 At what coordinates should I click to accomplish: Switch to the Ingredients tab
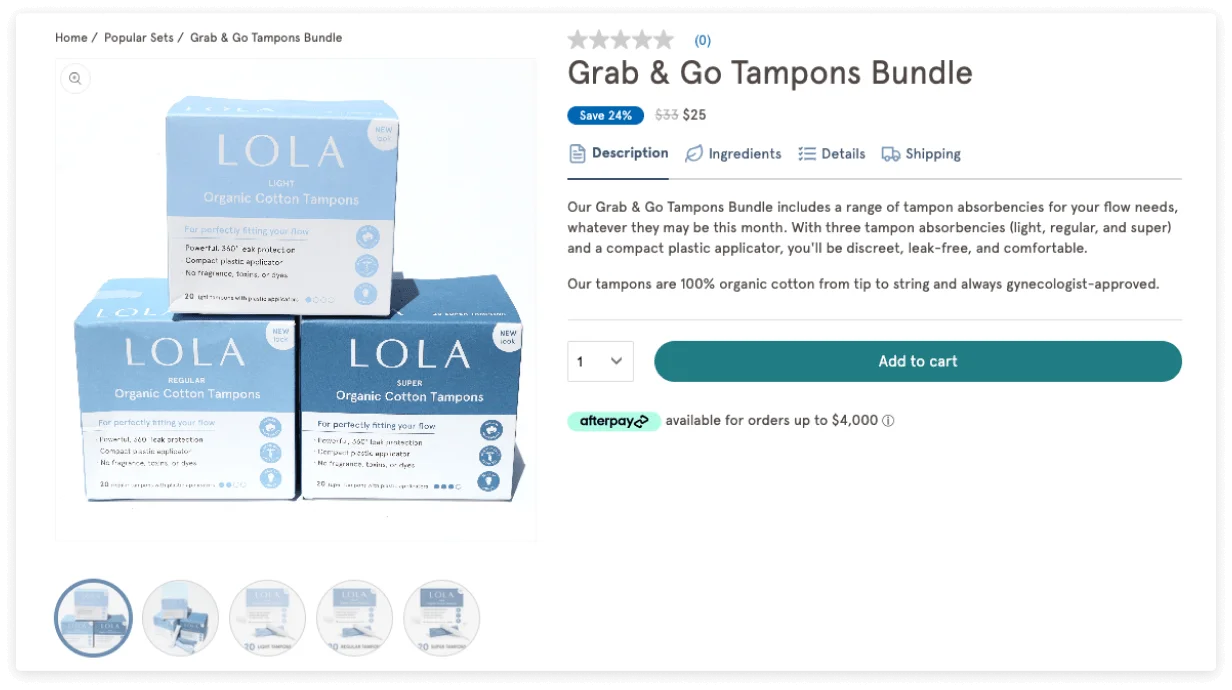[733, 154]
